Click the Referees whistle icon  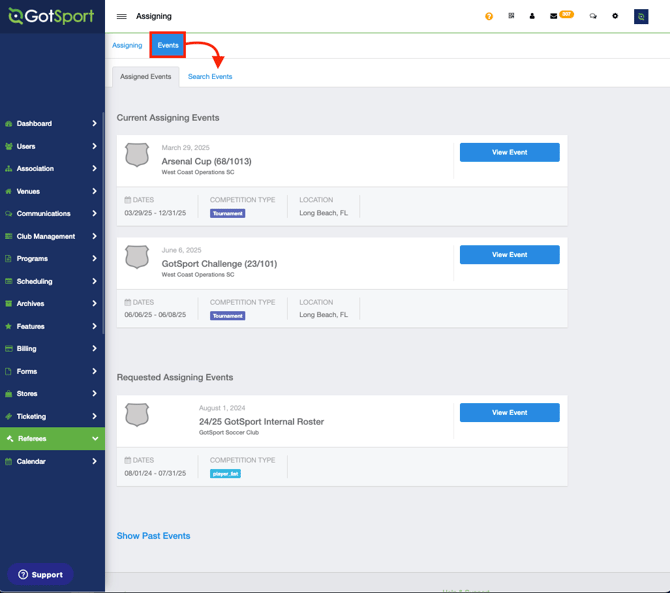pyautogui.click(x=10, y=438)
